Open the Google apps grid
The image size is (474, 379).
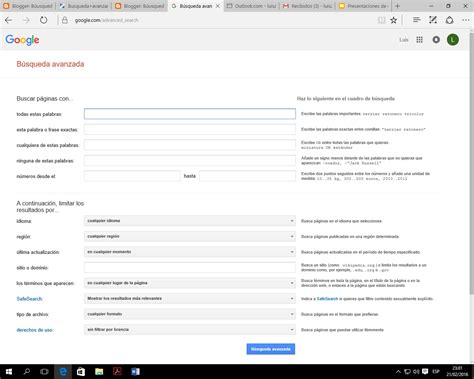pos(420,40)
